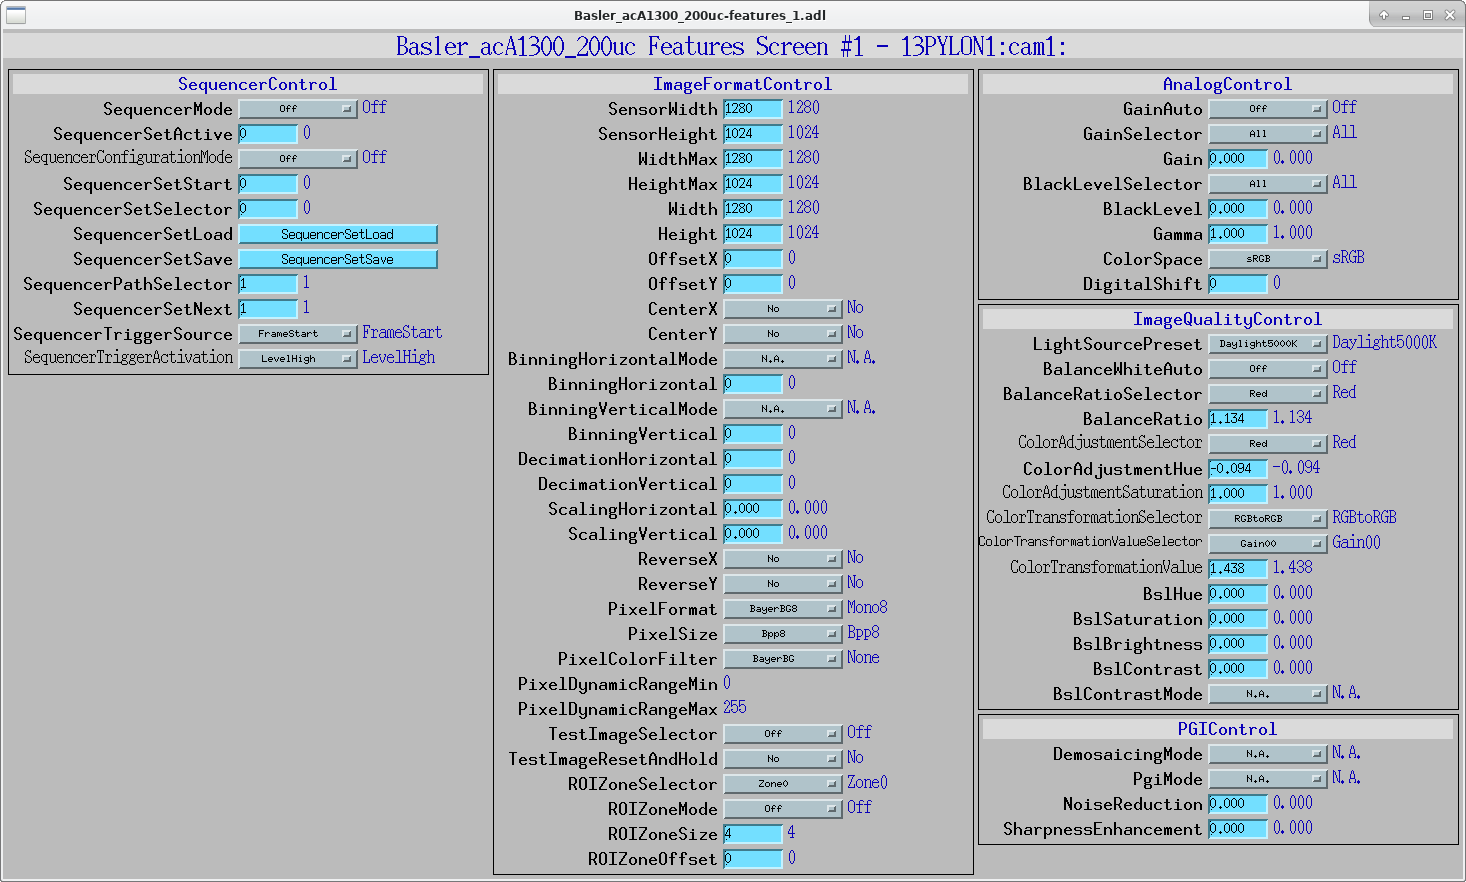Open the PgiMode dropdown
Viewport: 1466px width, 882px height.
point(1268,778)
